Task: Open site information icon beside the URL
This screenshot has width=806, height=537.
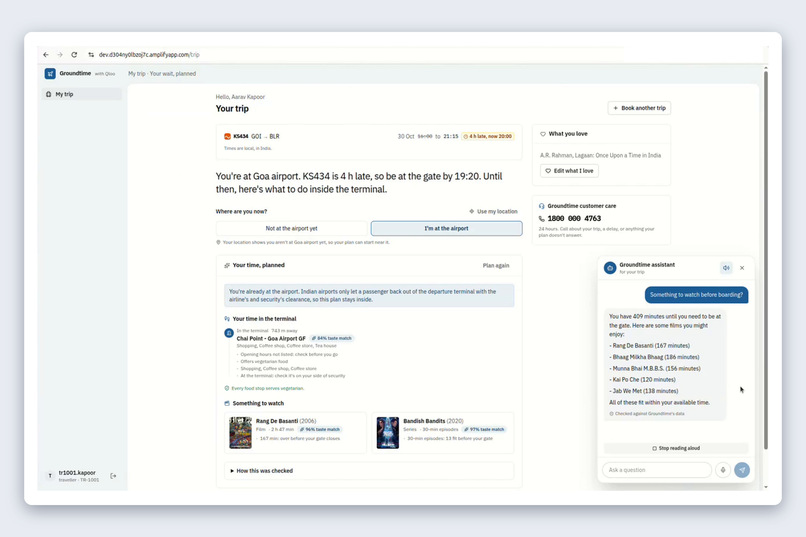Action: tap(91, 54)
